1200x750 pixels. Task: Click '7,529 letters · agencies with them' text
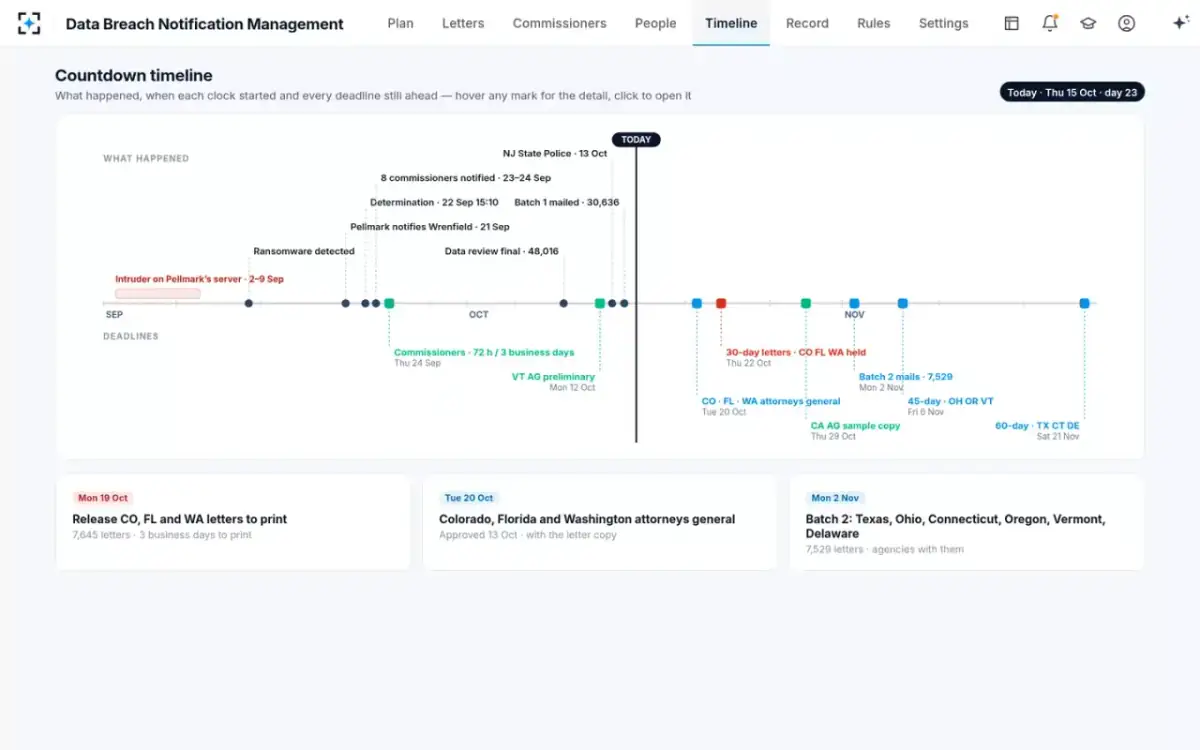(885, 550)
